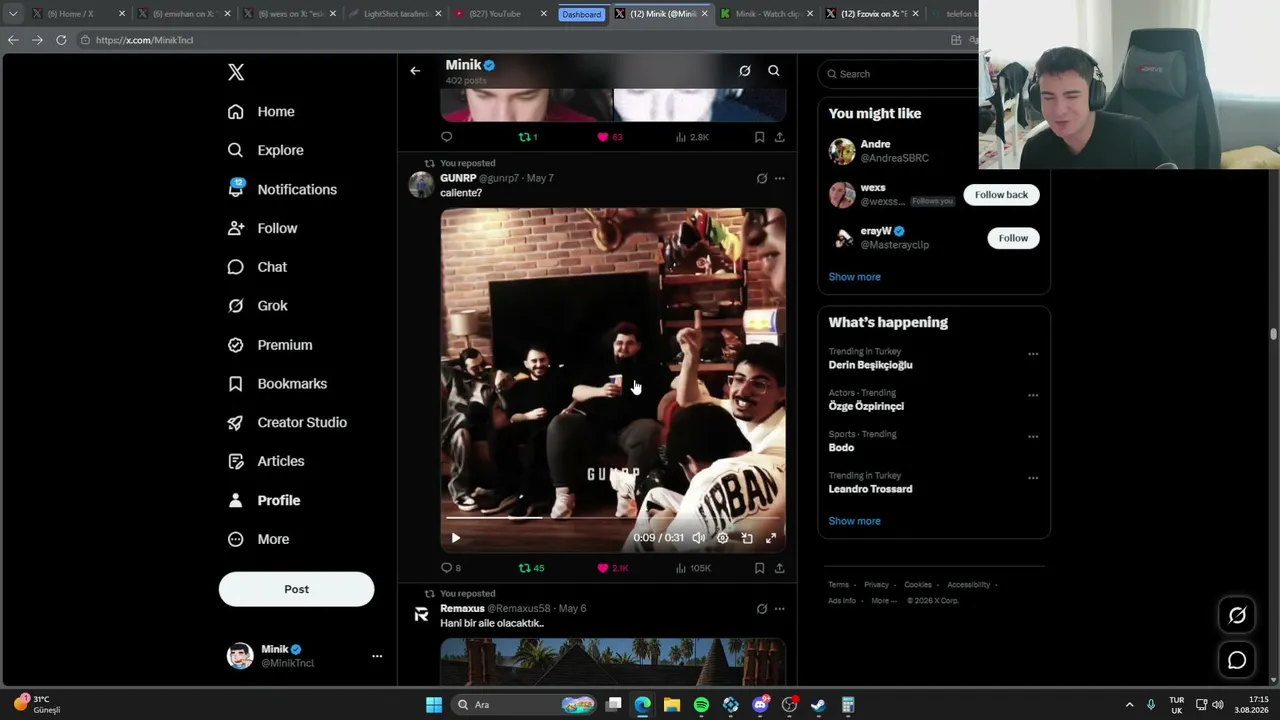The height and width of the screenshot is (720, 1280).
Task: Expand the GUNRP video to fullscreen
Action: tap(771, 538)
